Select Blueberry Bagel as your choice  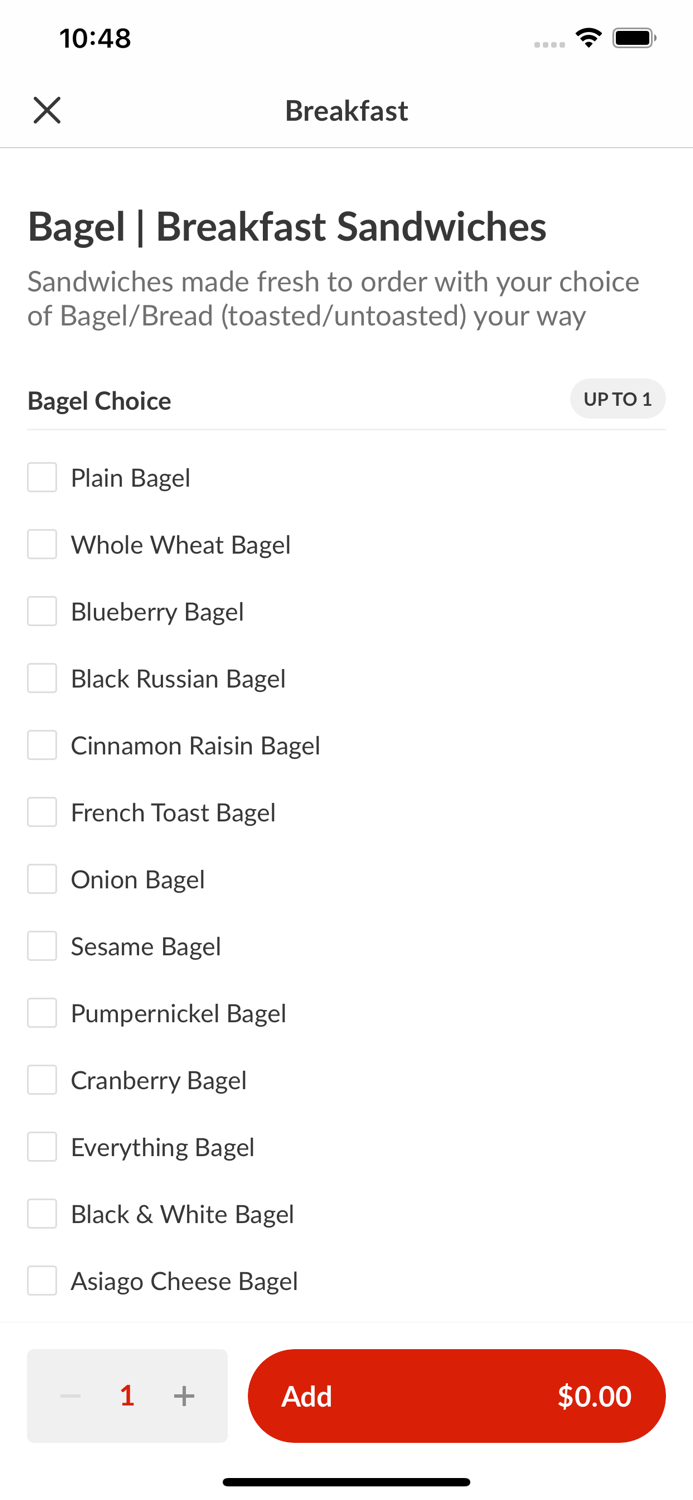(41, 611)
